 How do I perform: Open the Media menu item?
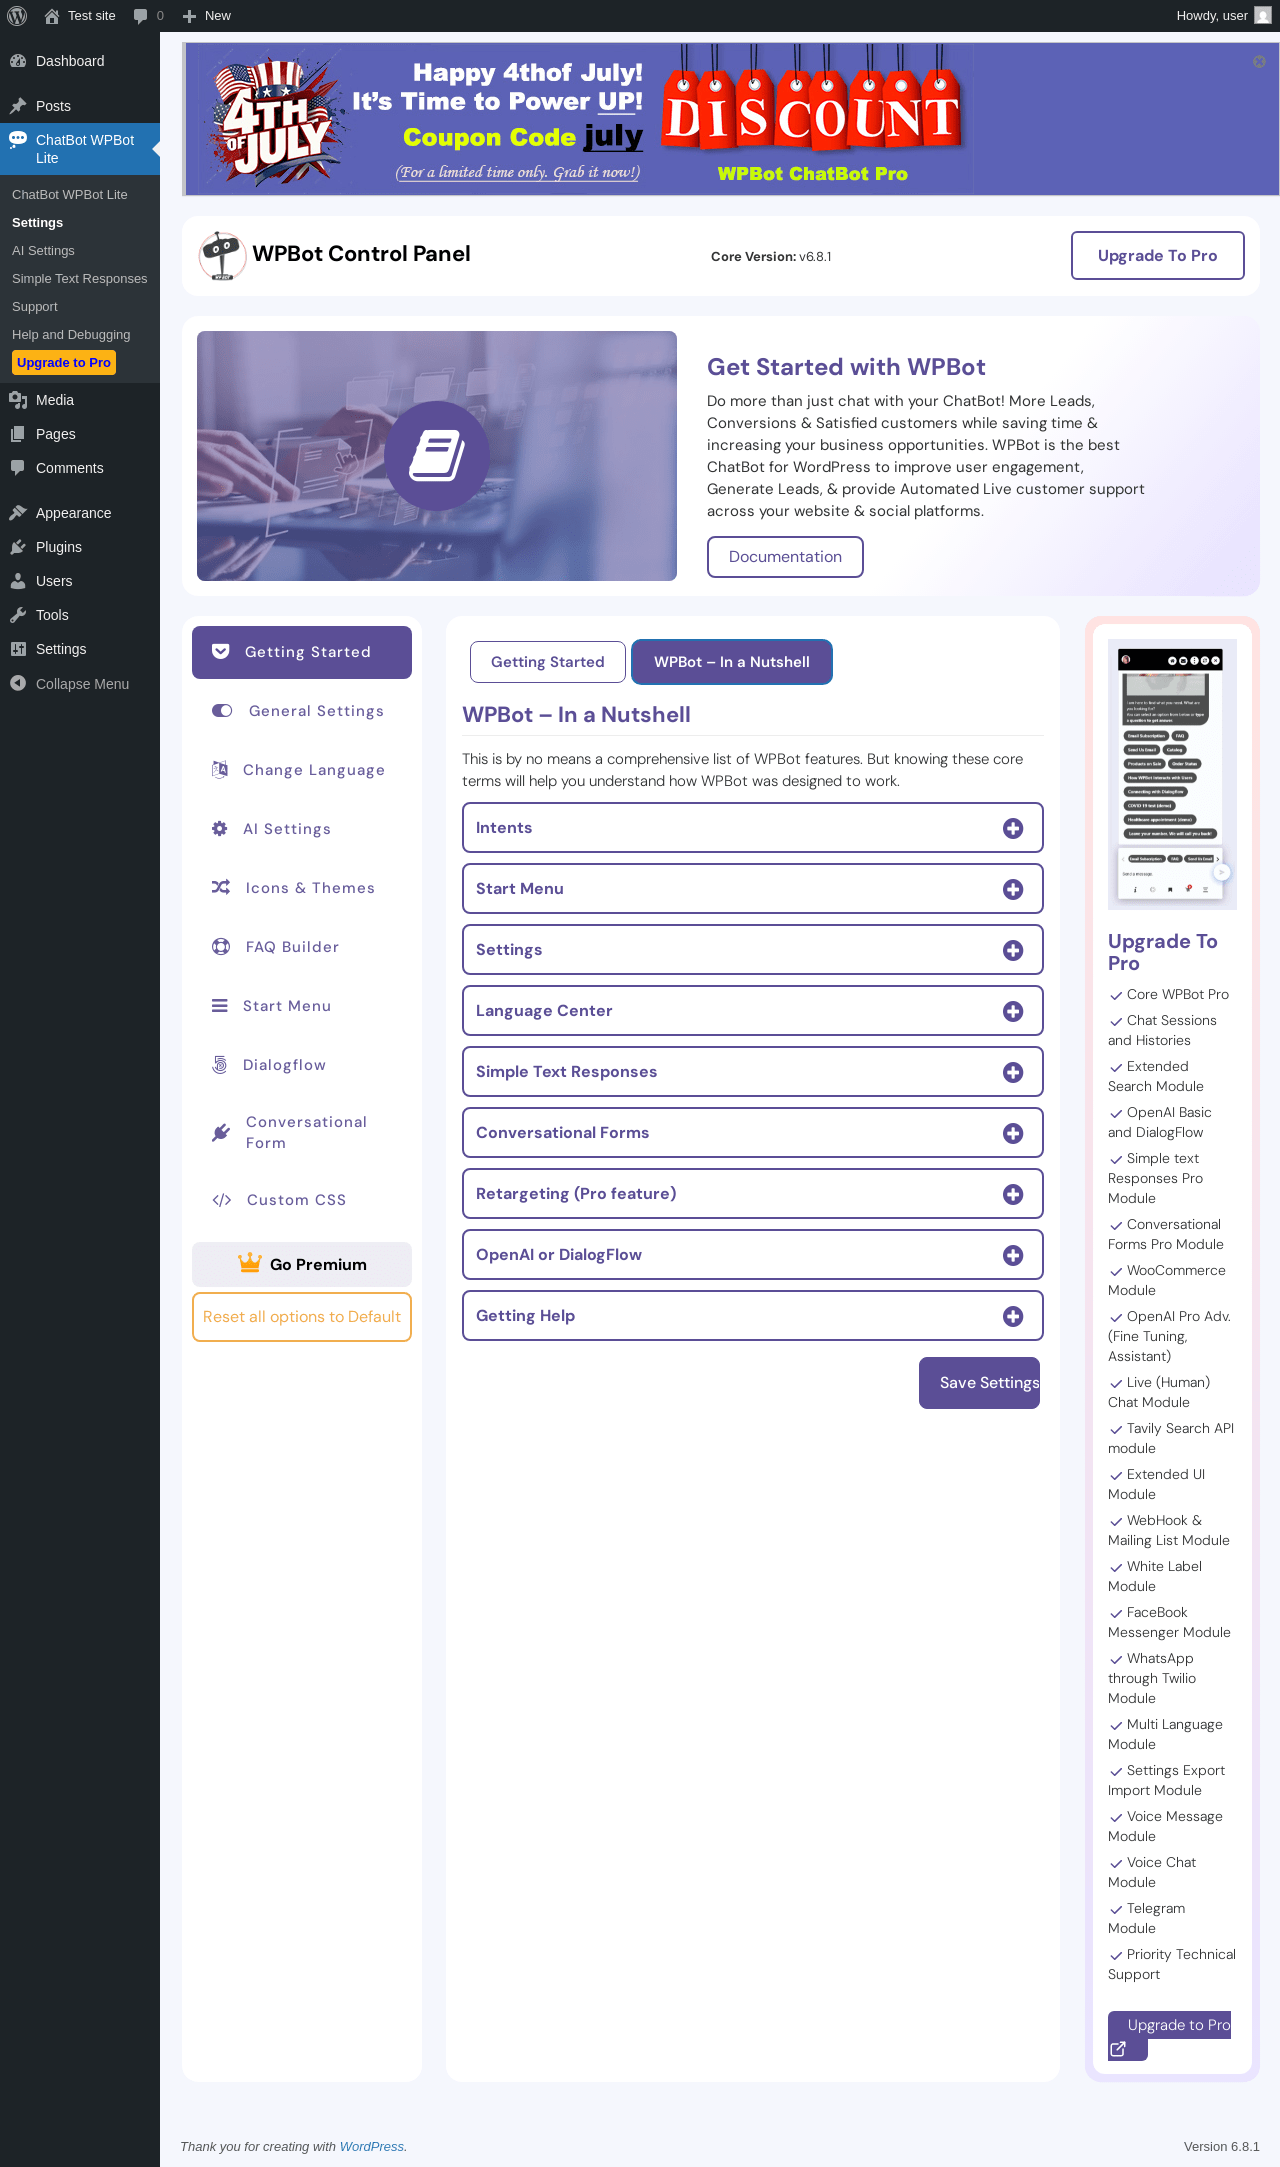(x=80, y=400)
